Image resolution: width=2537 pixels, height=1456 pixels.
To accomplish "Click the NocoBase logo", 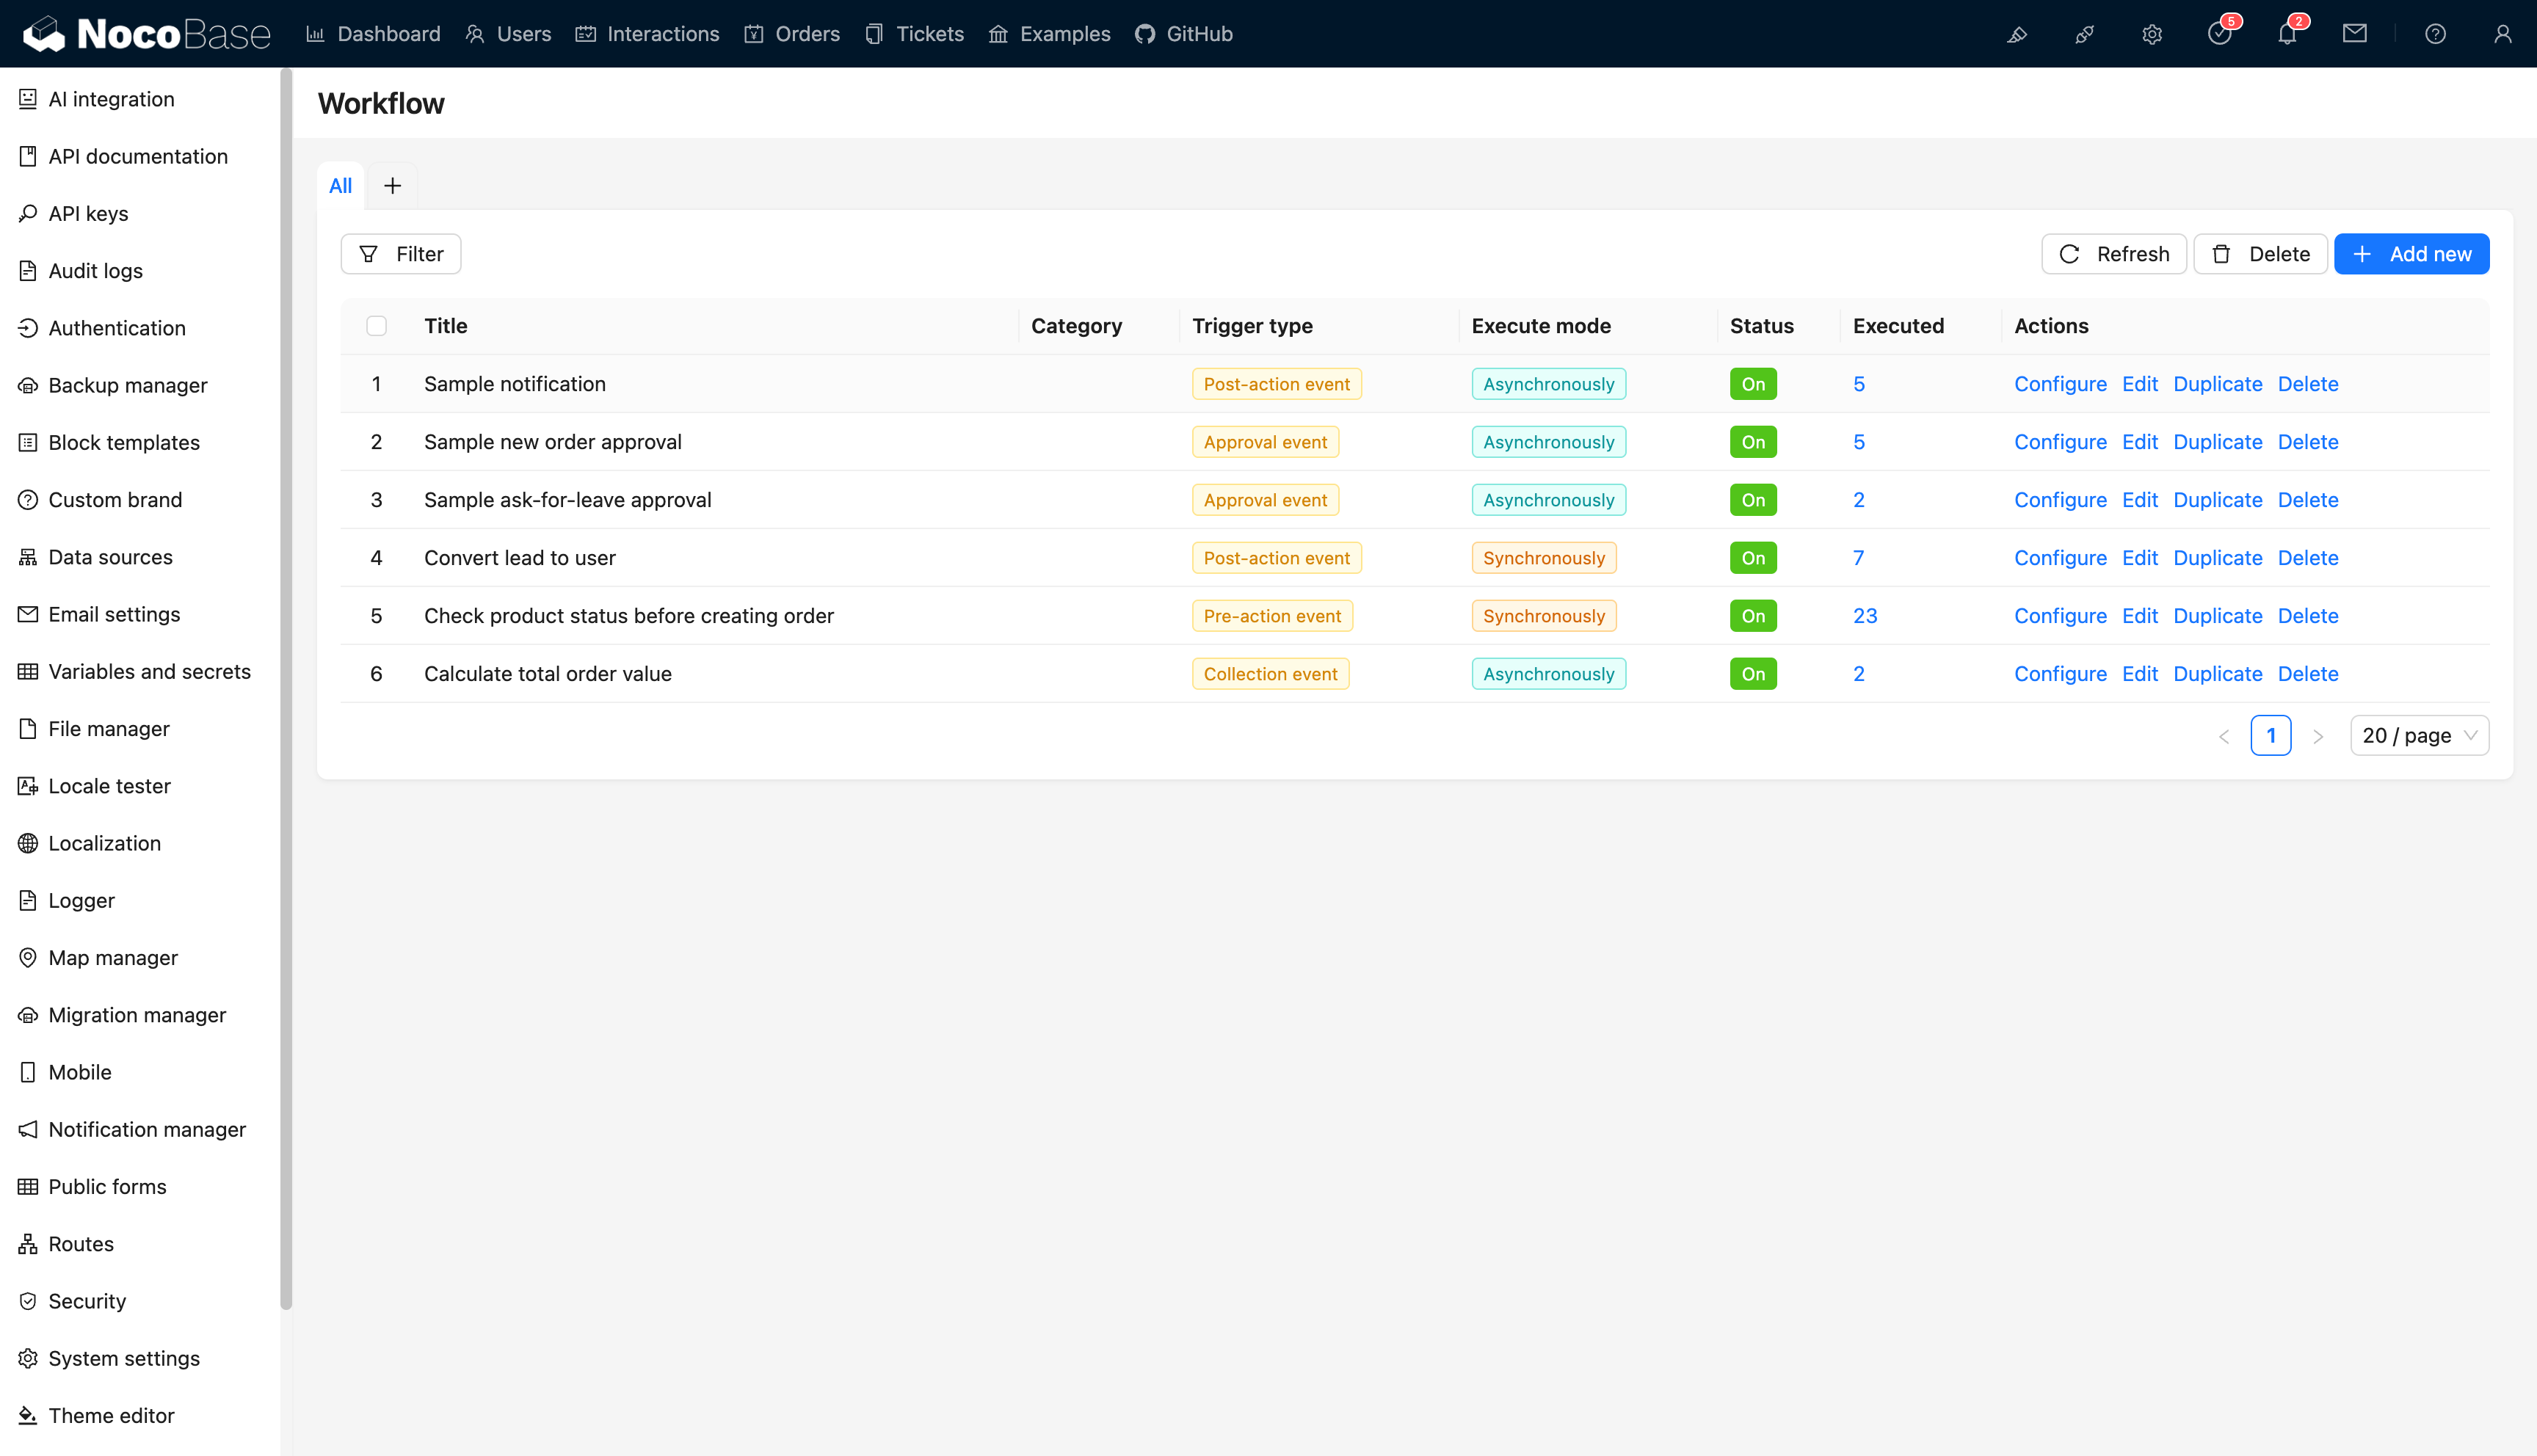I will coord(147,34).
